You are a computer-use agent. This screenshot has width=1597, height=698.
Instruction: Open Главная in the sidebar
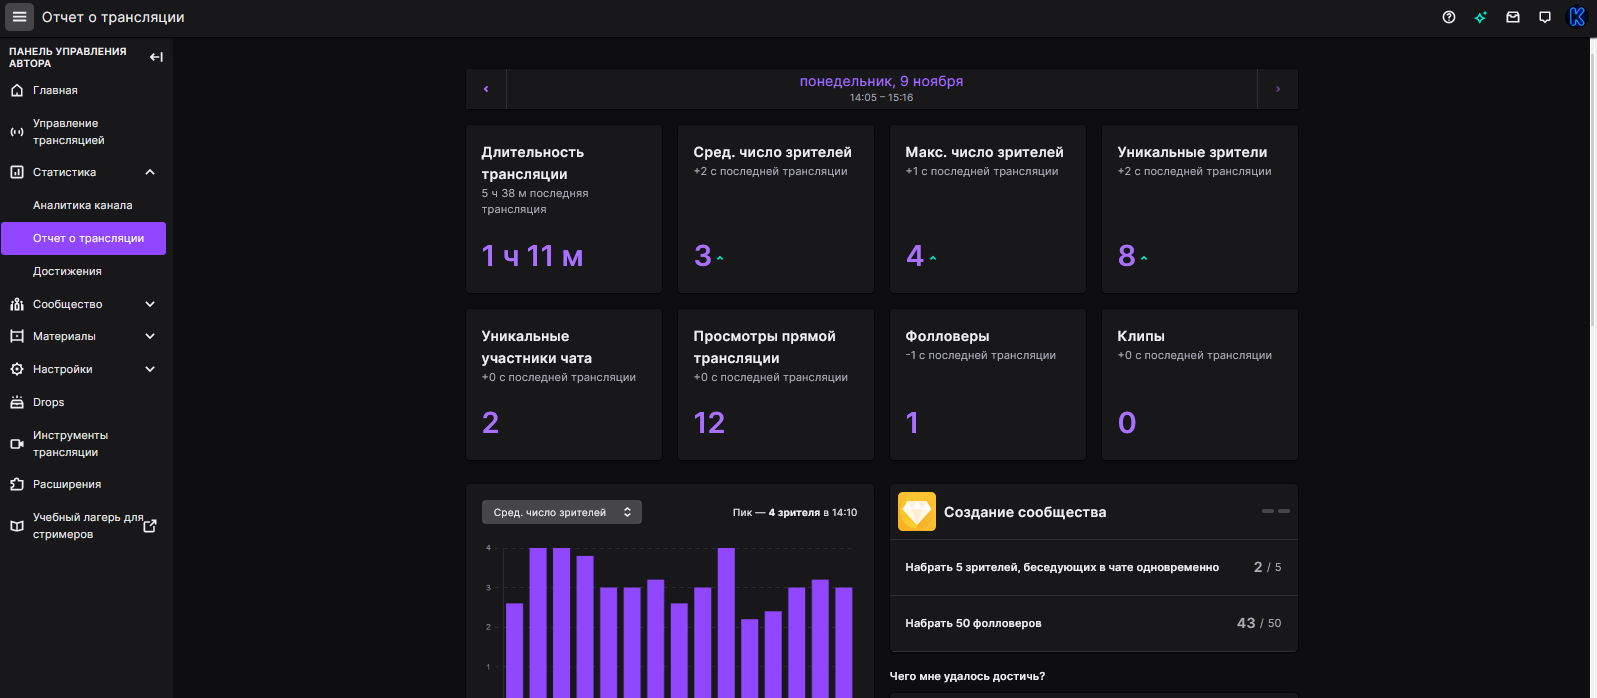[x=84, y=90]
